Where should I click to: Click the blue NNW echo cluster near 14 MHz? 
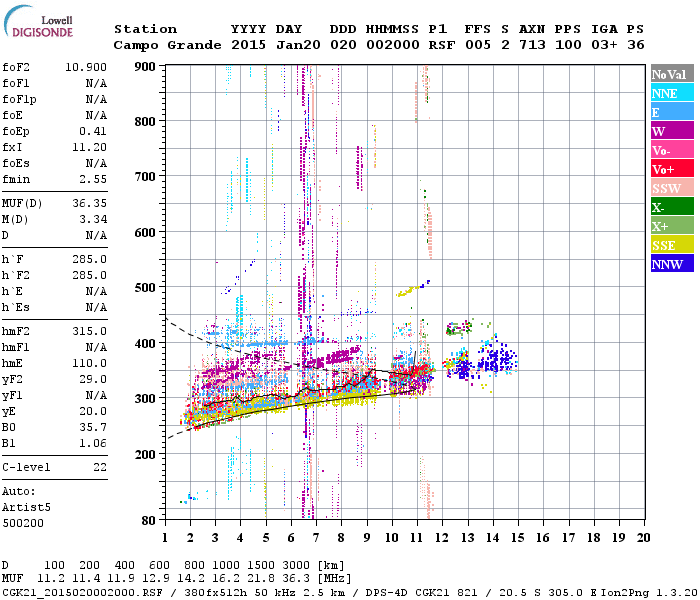497,358
